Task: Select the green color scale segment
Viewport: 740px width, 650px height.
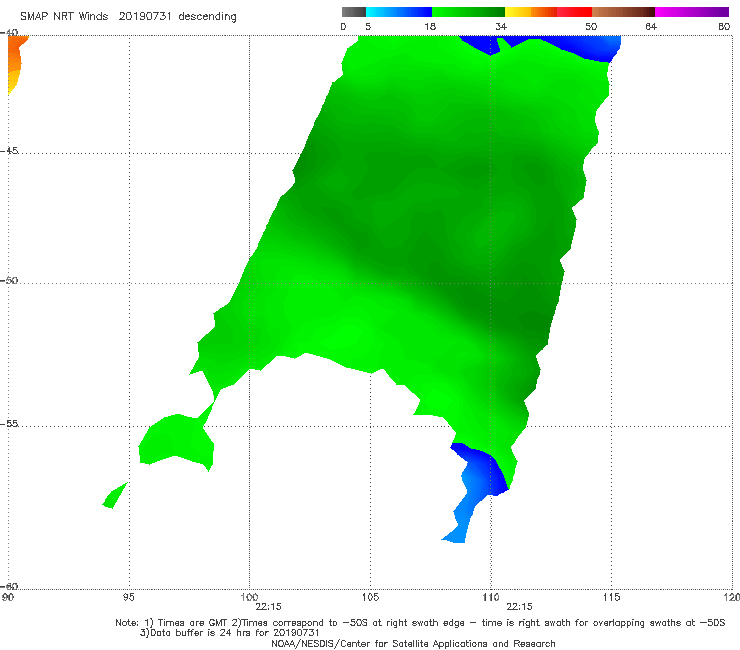Action: (x=468, y=12)
